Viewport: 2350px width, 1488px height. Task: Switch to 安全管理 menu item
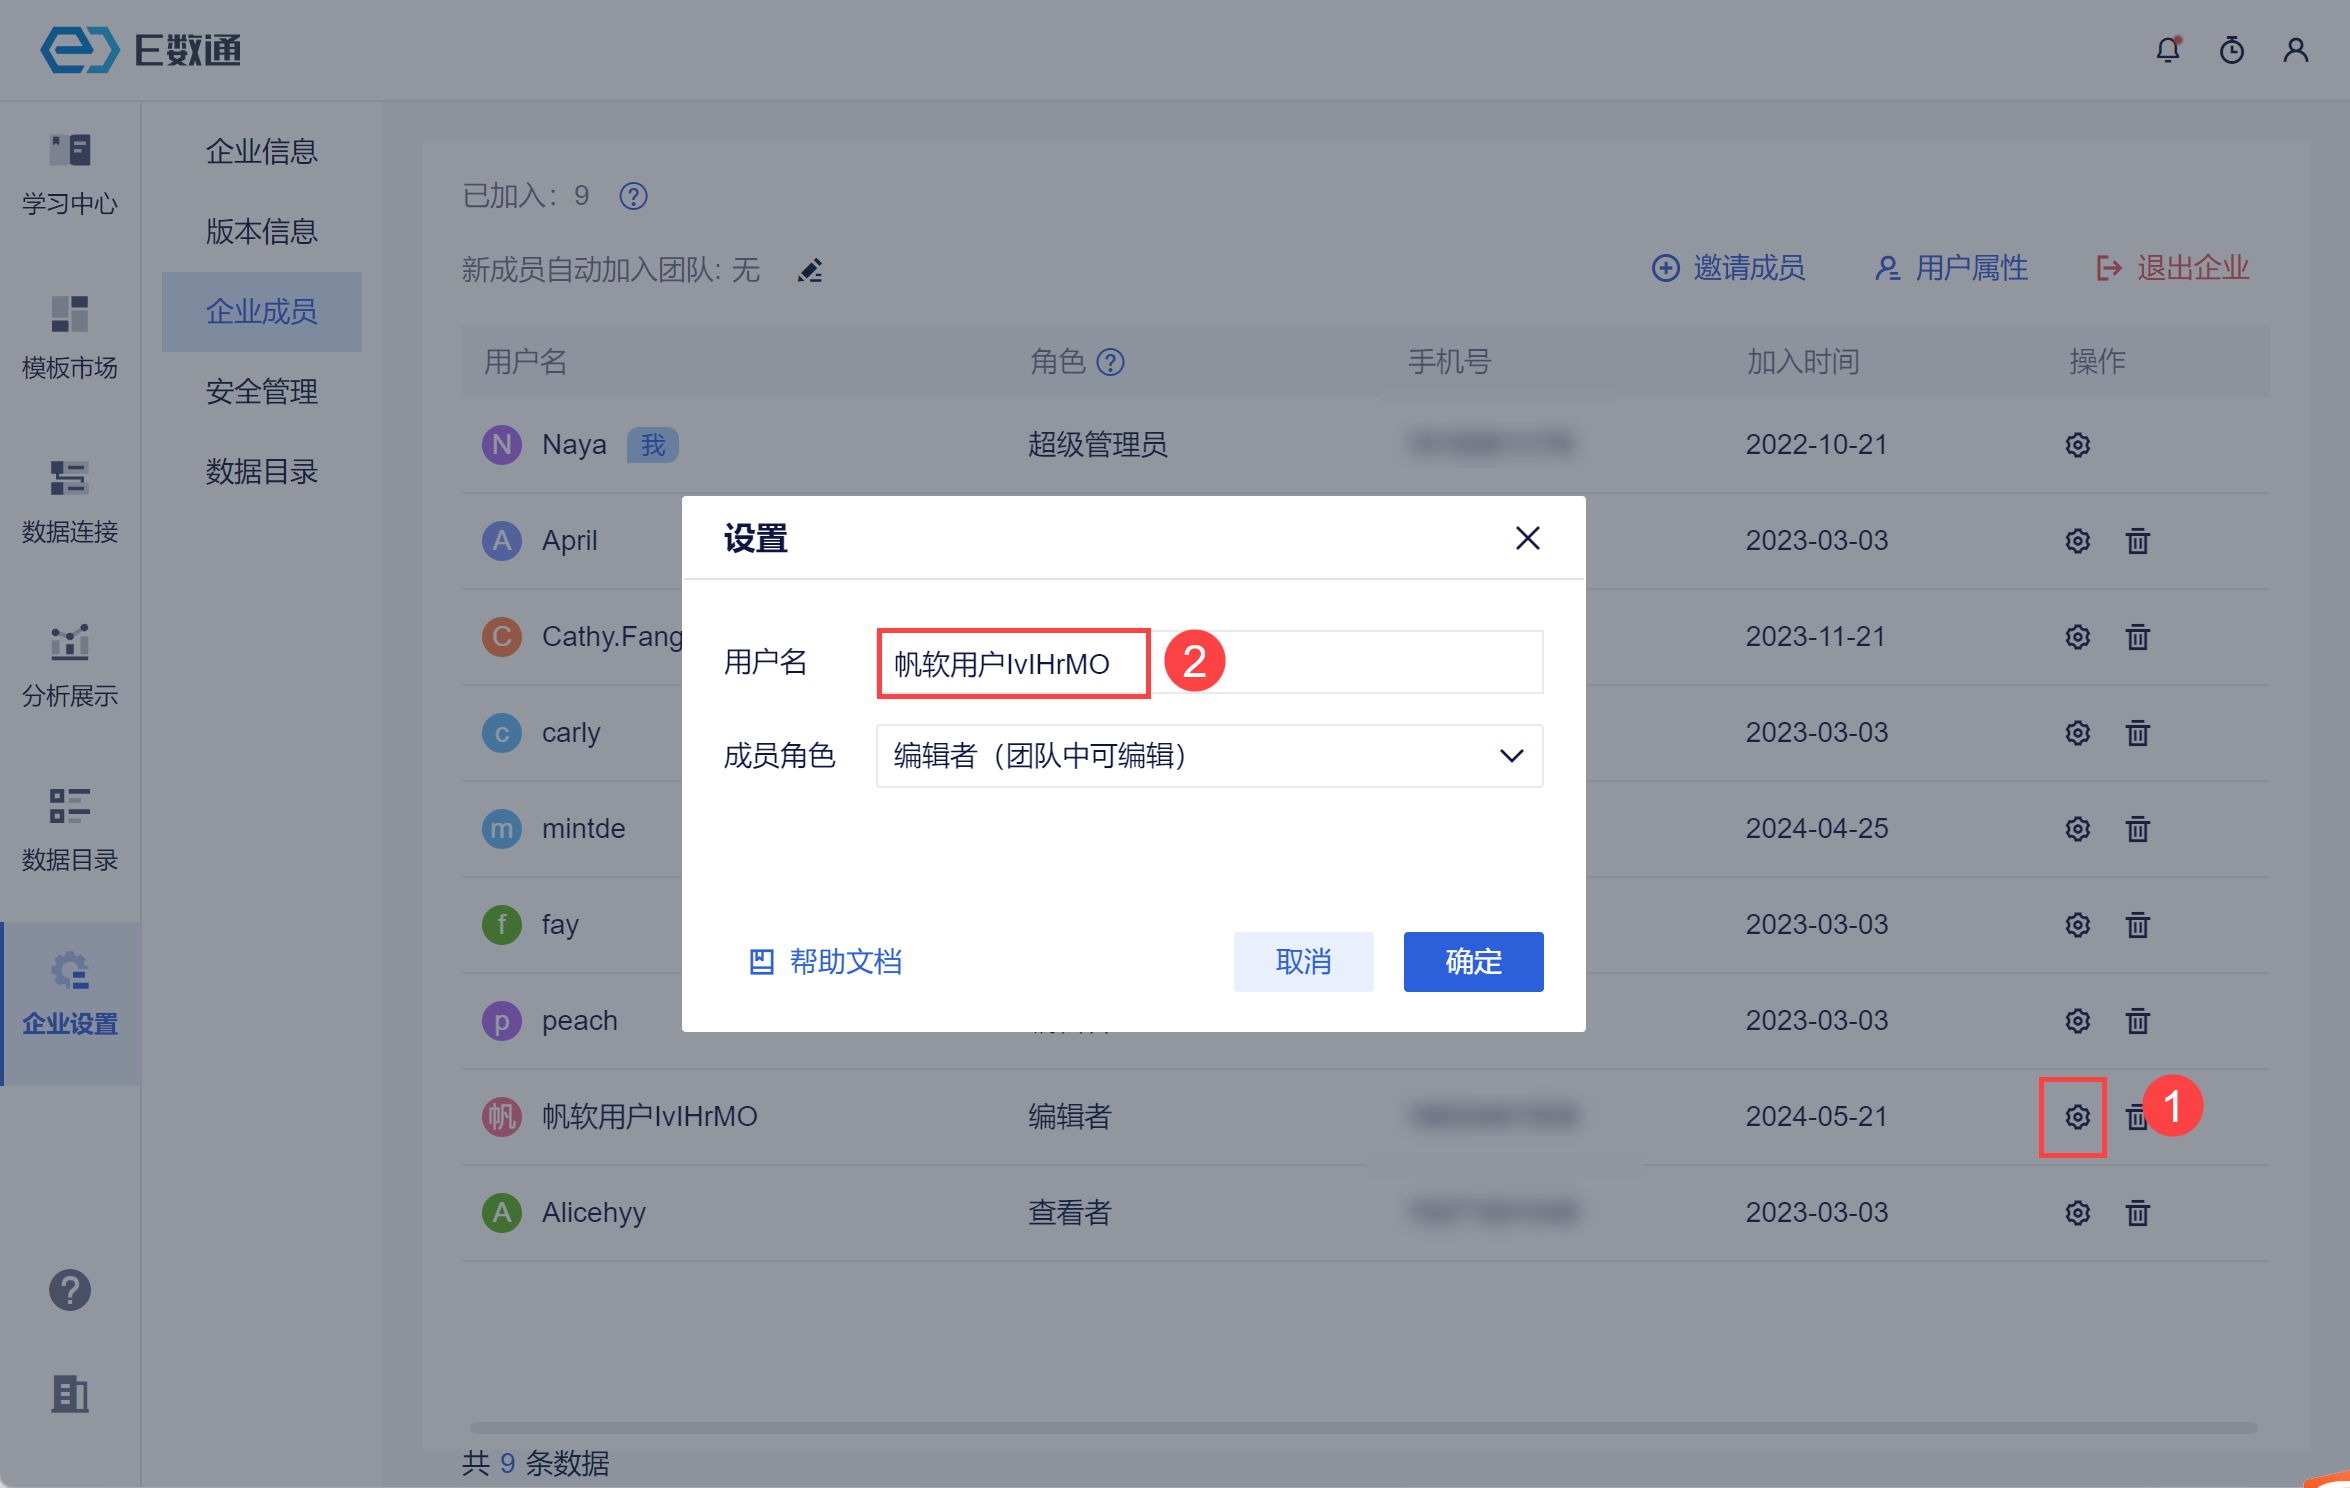pos(261,391)
